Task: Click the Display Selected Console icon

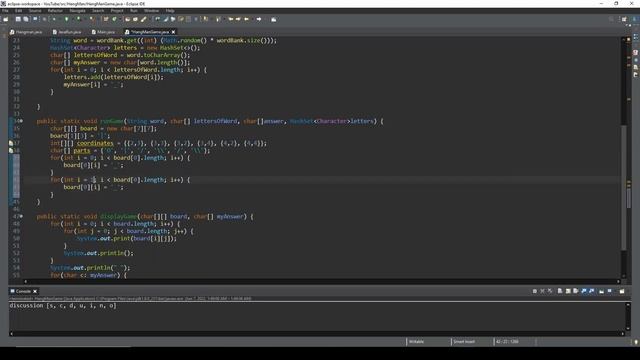Action: tap(610, 291)
